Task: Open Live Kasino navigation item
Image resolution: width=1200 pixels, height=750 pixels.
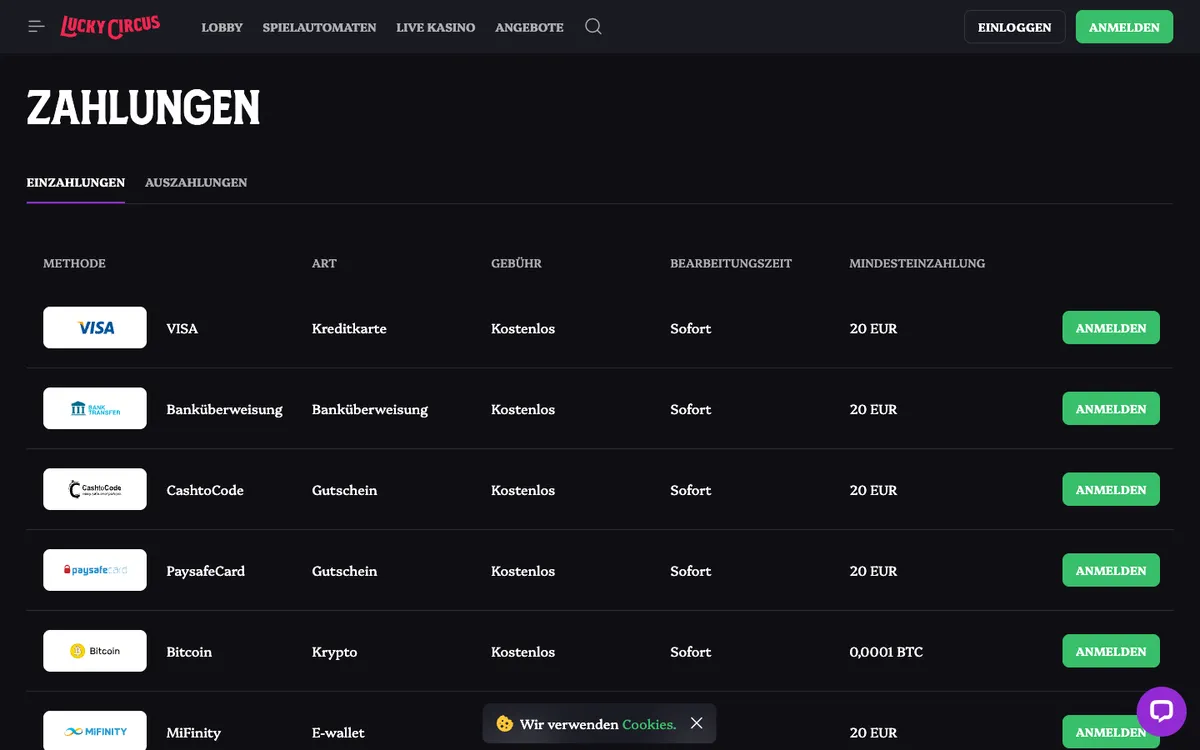Action: 436,27
